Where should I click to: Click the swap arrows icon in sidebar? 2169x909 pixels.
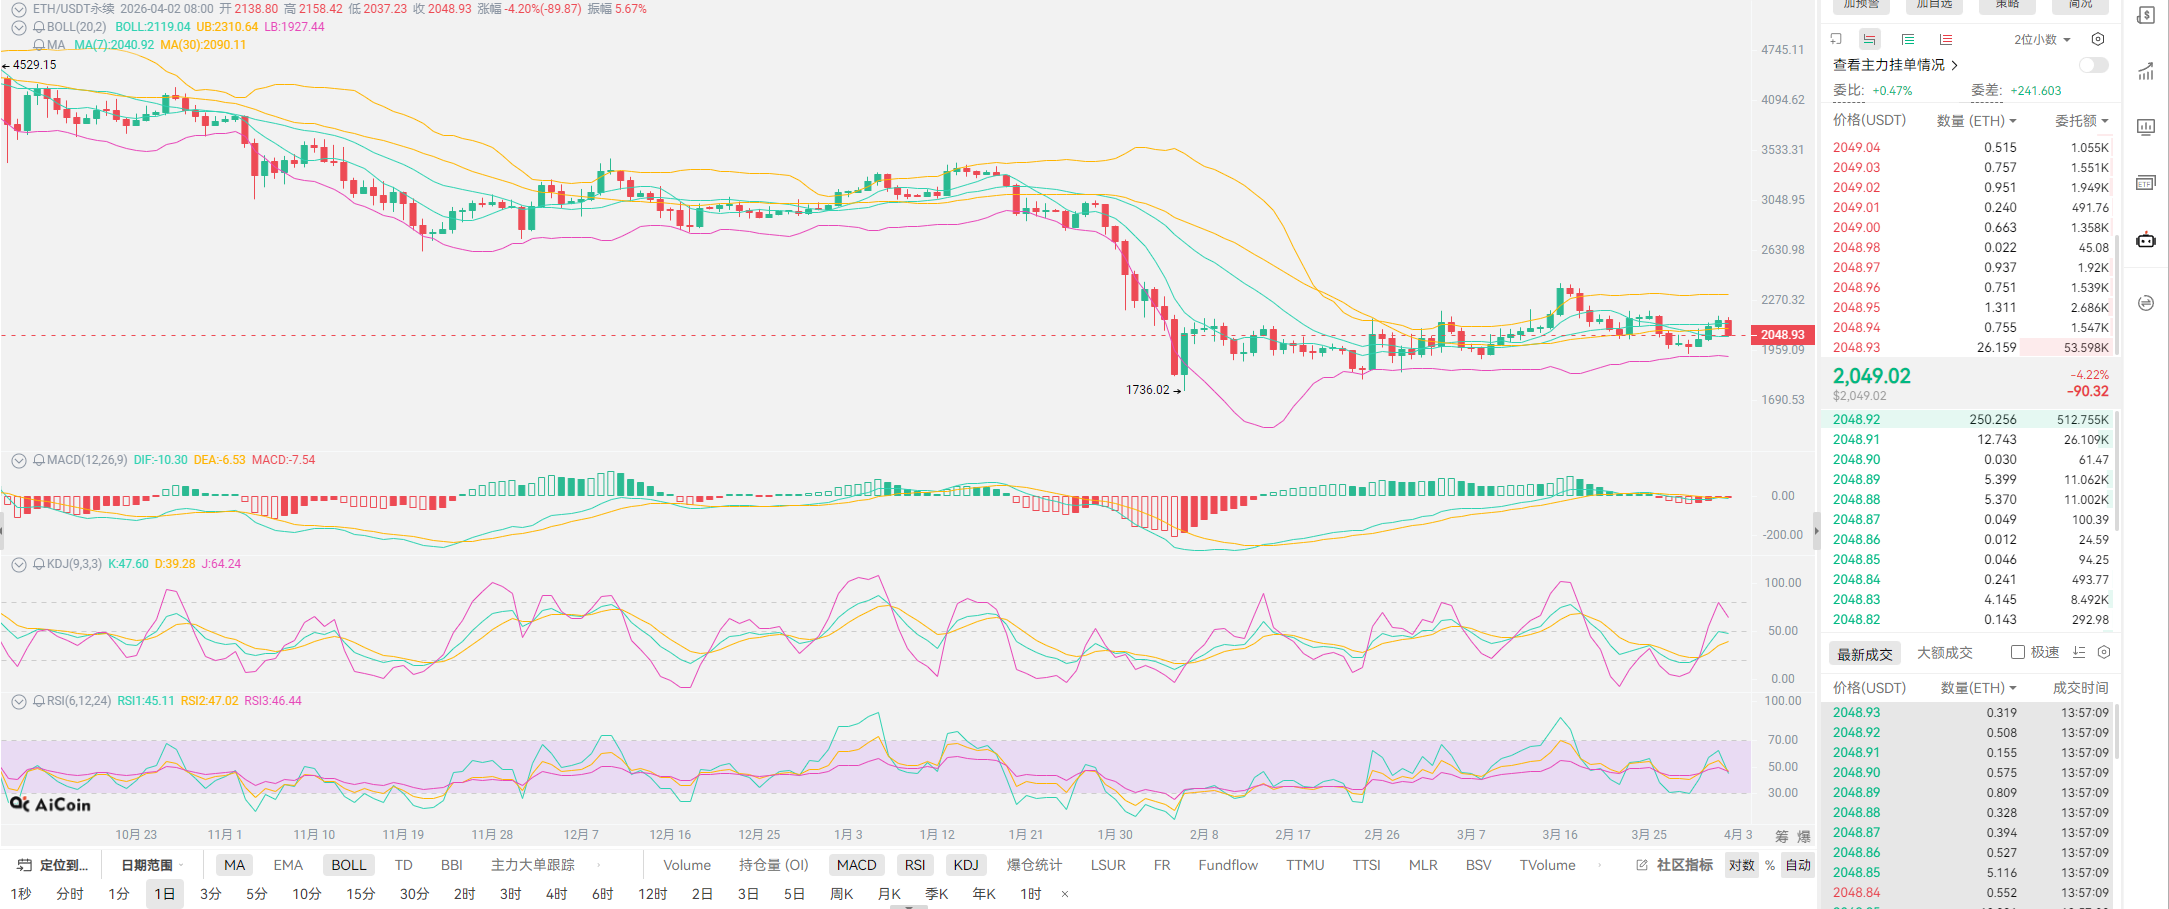click(x=2146, y=303)
